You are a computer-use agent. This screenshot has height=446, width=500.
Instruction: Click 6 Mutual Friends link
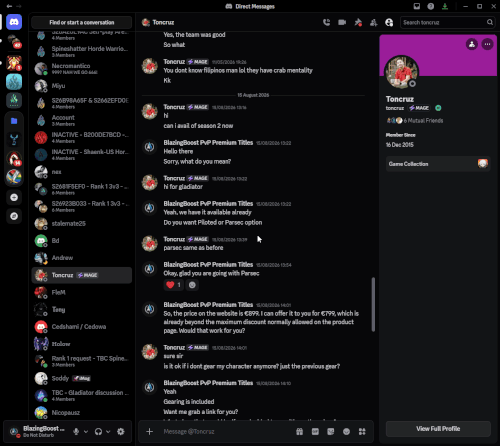click(x=423, y=120)
